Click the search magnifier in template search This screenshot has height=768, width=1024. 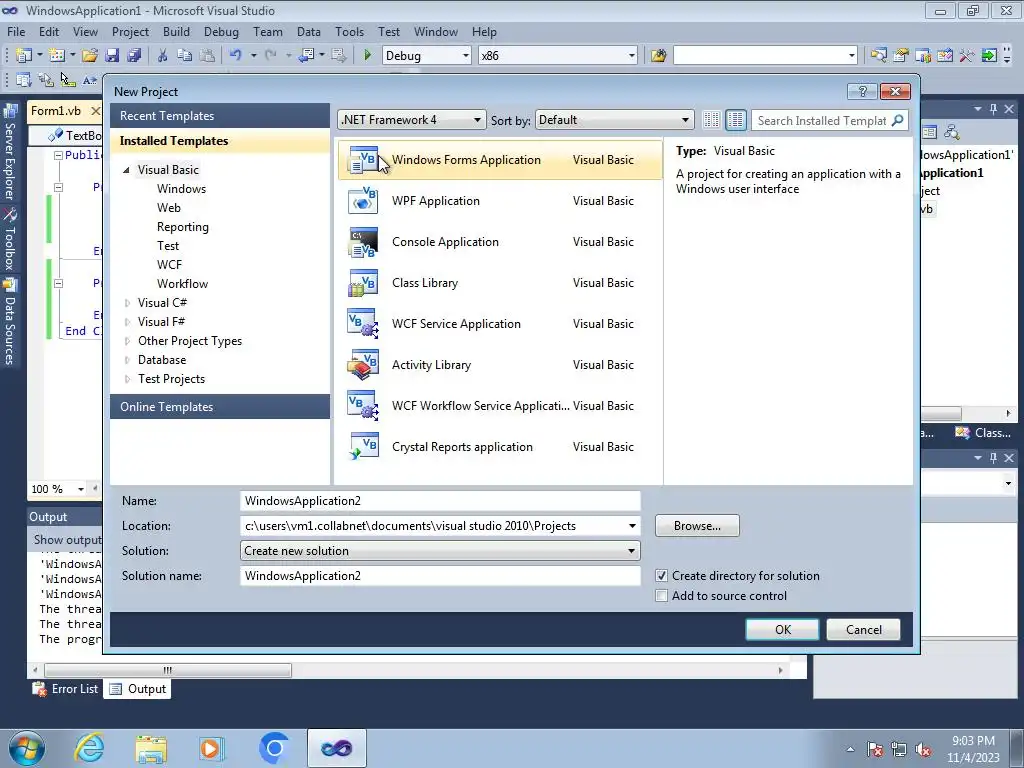897,120
